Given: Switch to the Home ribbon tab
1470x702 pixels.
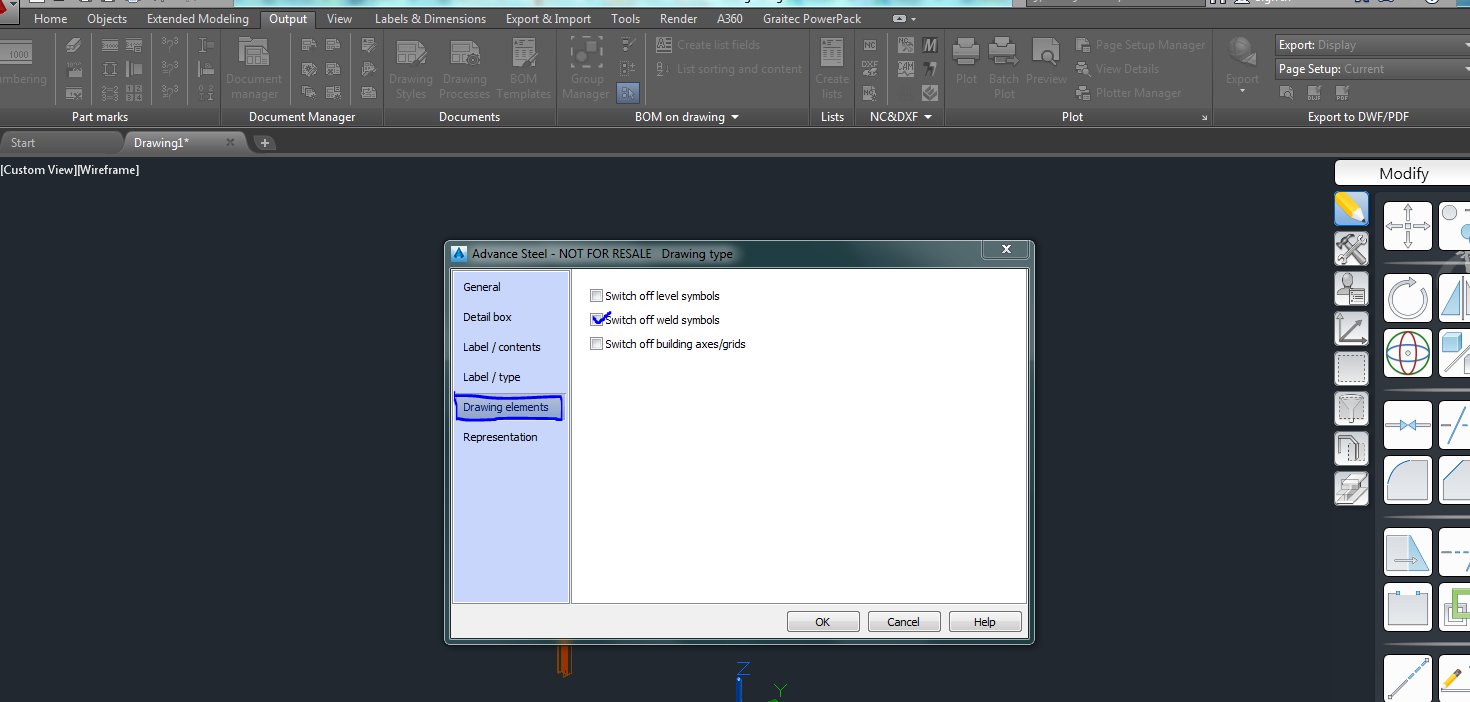Looking at the screenshot, I should click(x=51, y=19).
